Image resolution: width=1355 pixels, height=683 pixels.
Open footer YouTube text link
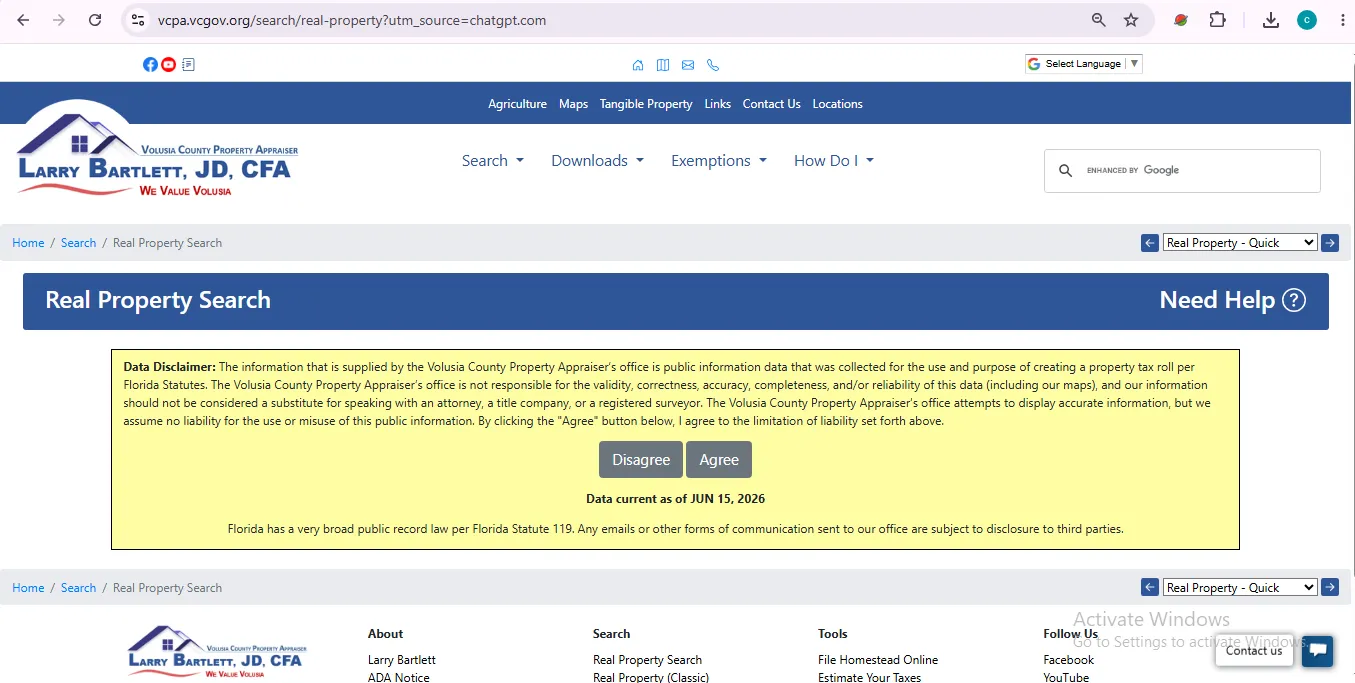pos(1066,677)
